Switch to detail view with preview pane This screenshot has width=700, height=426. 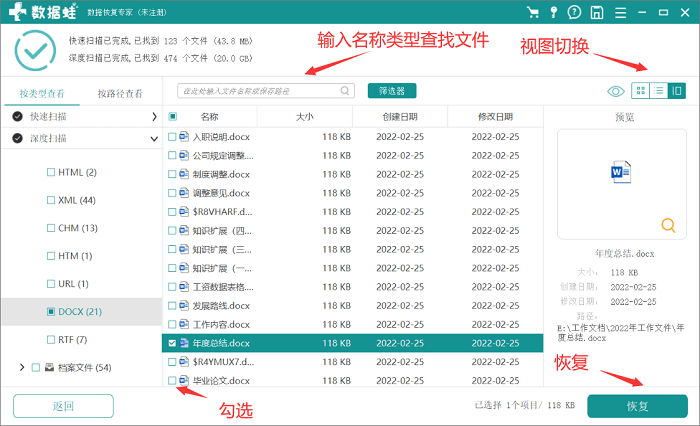[677, 91]
